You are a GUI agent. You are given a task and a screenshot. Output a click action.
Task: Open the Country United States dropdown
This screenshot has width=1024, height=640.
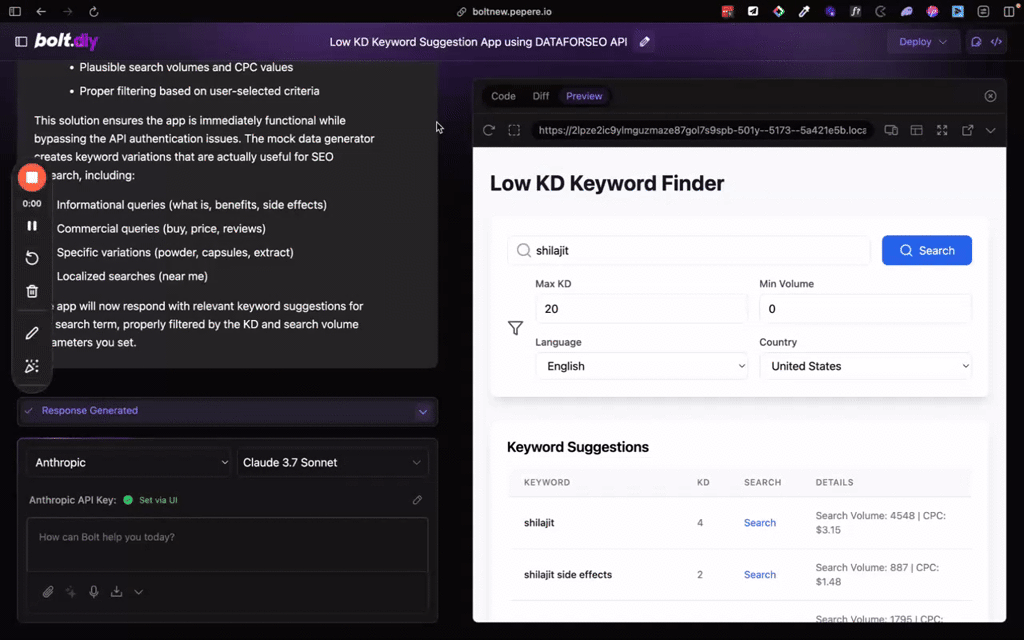[865, 366]
